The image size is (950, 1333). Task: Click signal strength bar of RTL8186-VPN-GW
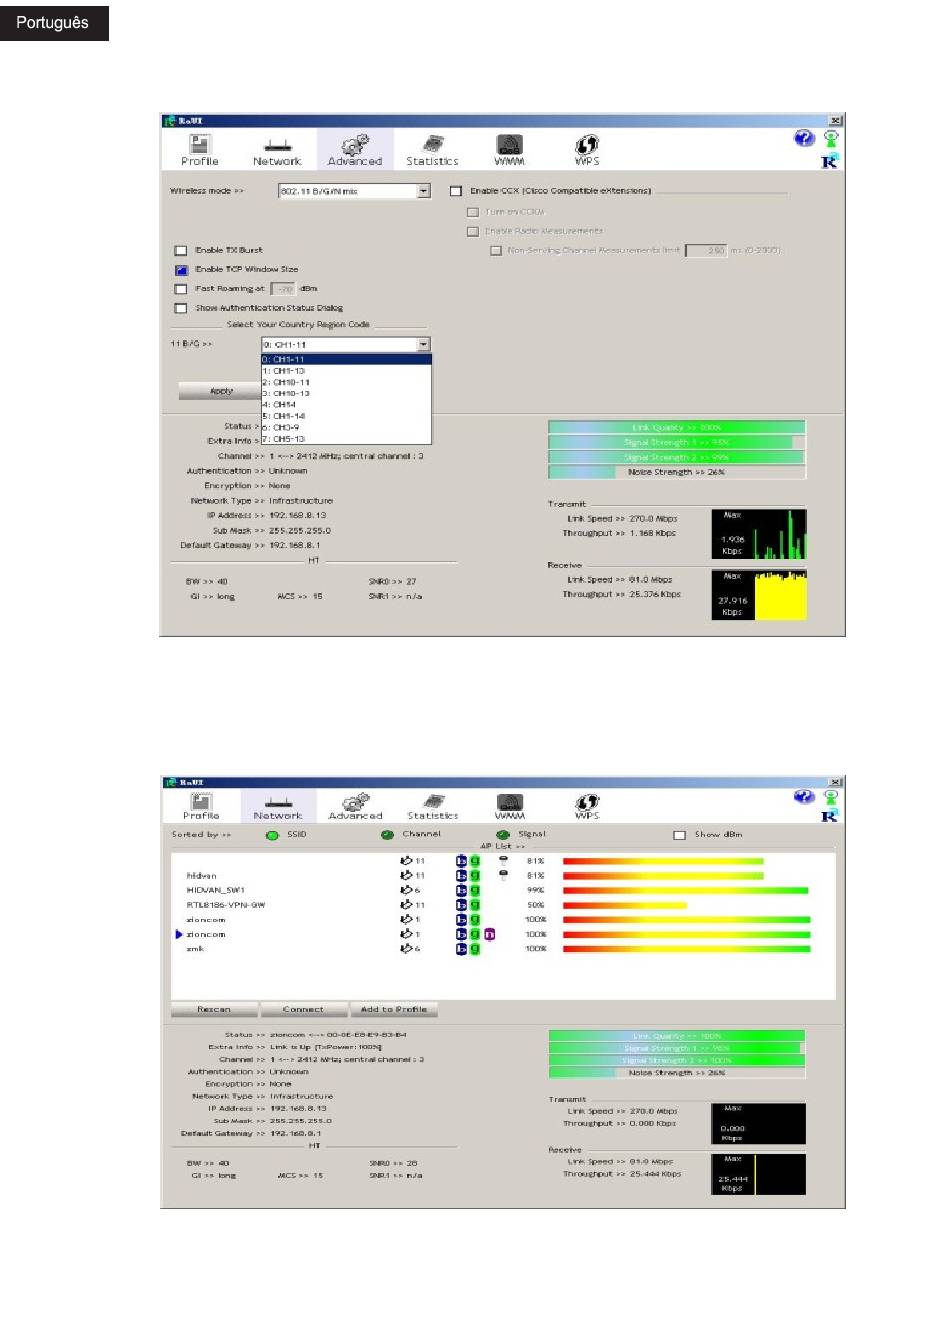point(625,905)
